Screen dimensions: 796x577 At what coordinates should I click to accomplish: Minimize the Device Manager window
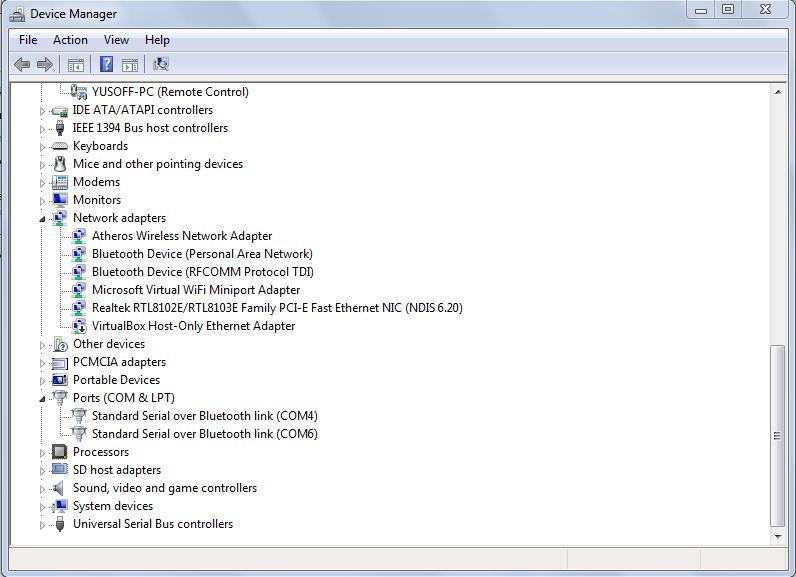[x=701, y=10]
